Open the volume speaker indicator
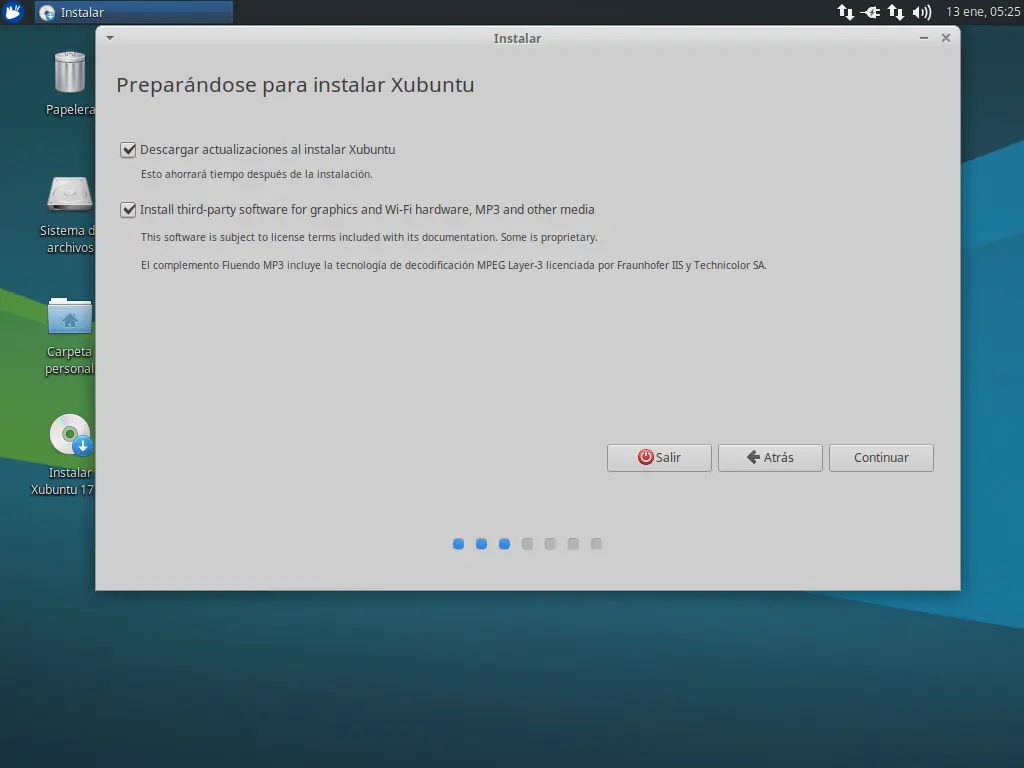Screen dimensions: 1024x768 [x=921, y=12]
